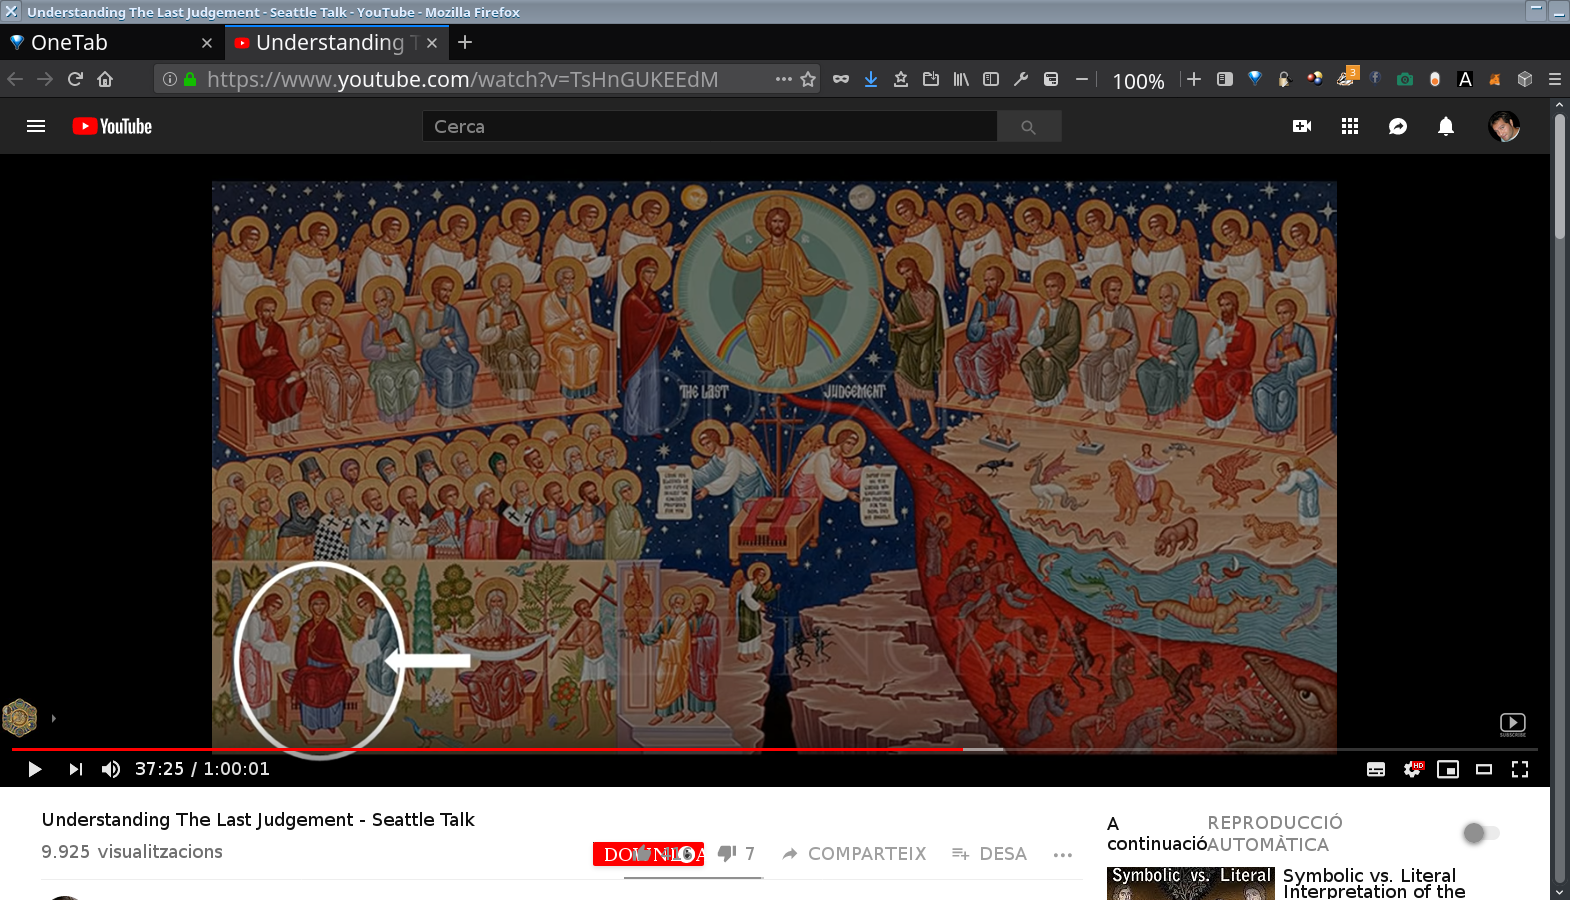1570x900 pixels.
Task: Enter full screen mode
Action: tap(1520, 769)
